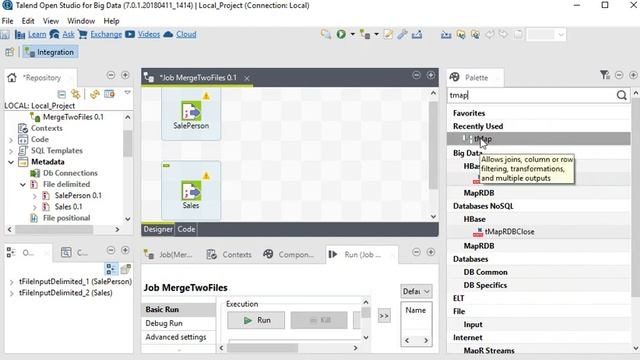Open the Window menu
The height and width of the screenshot is (360, 640).
point(81,21)
